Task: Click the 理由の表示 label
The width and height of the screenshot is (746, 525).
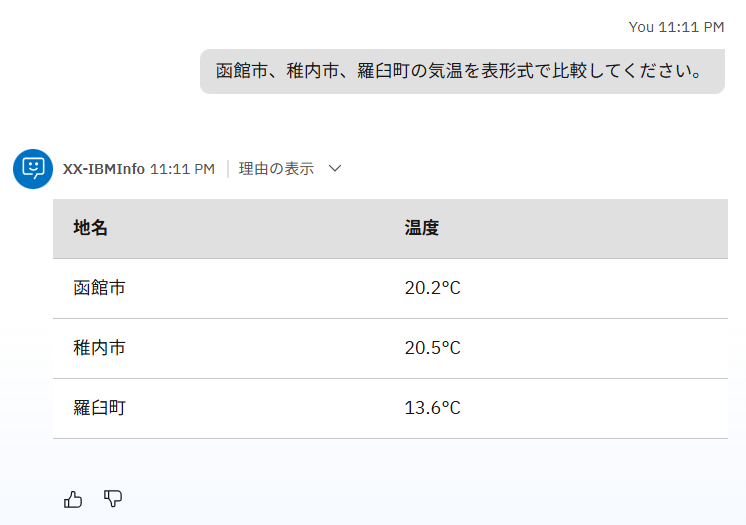Action: [276, 169]
